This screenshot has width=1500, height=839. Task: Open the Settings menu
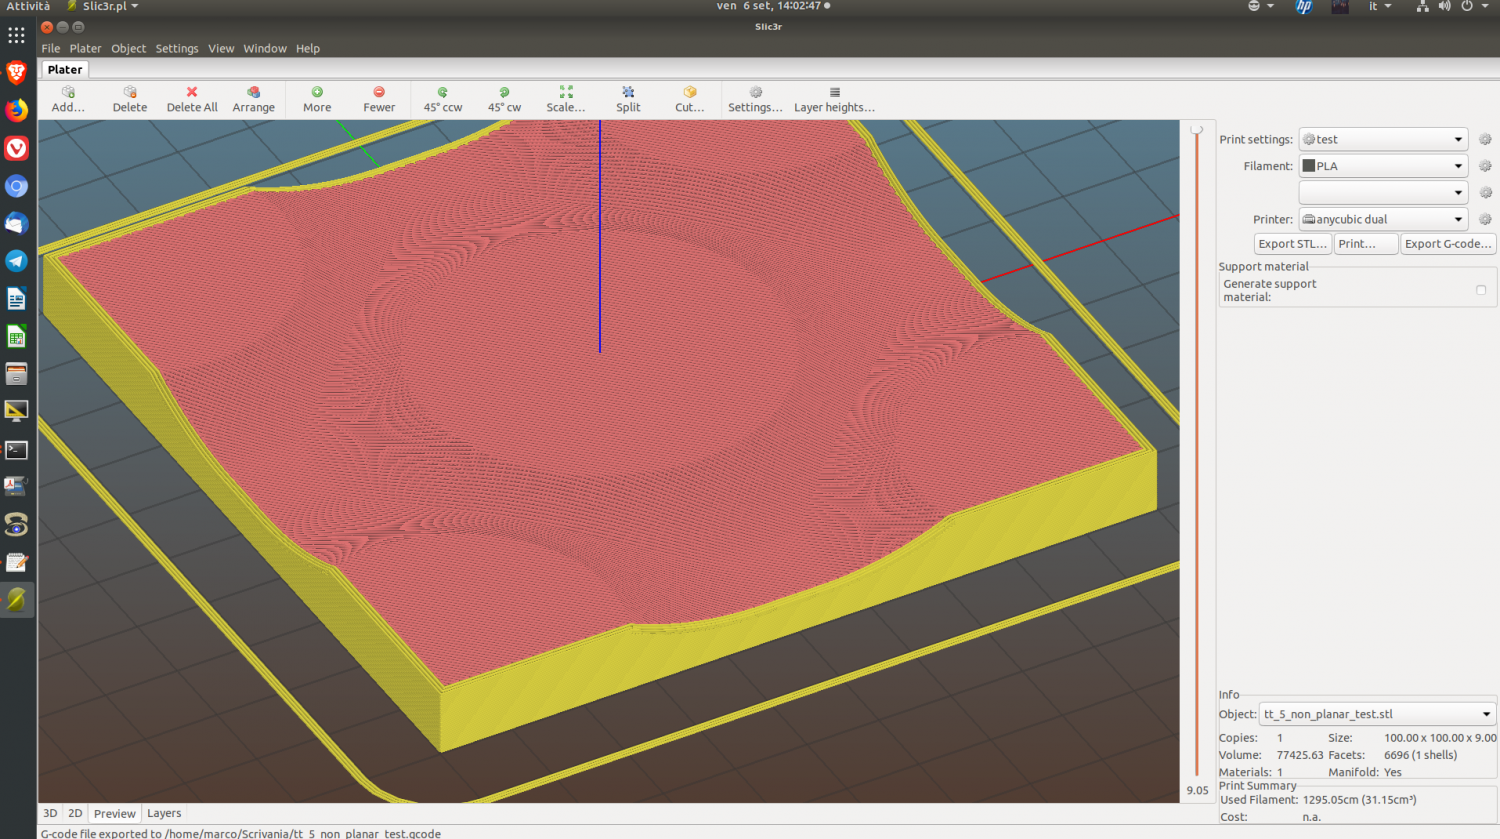177,48
